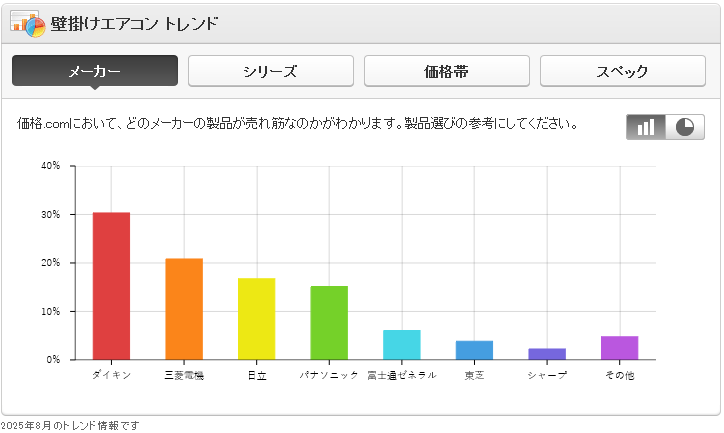Click the red ダイキン bar

tap(111, 286)
